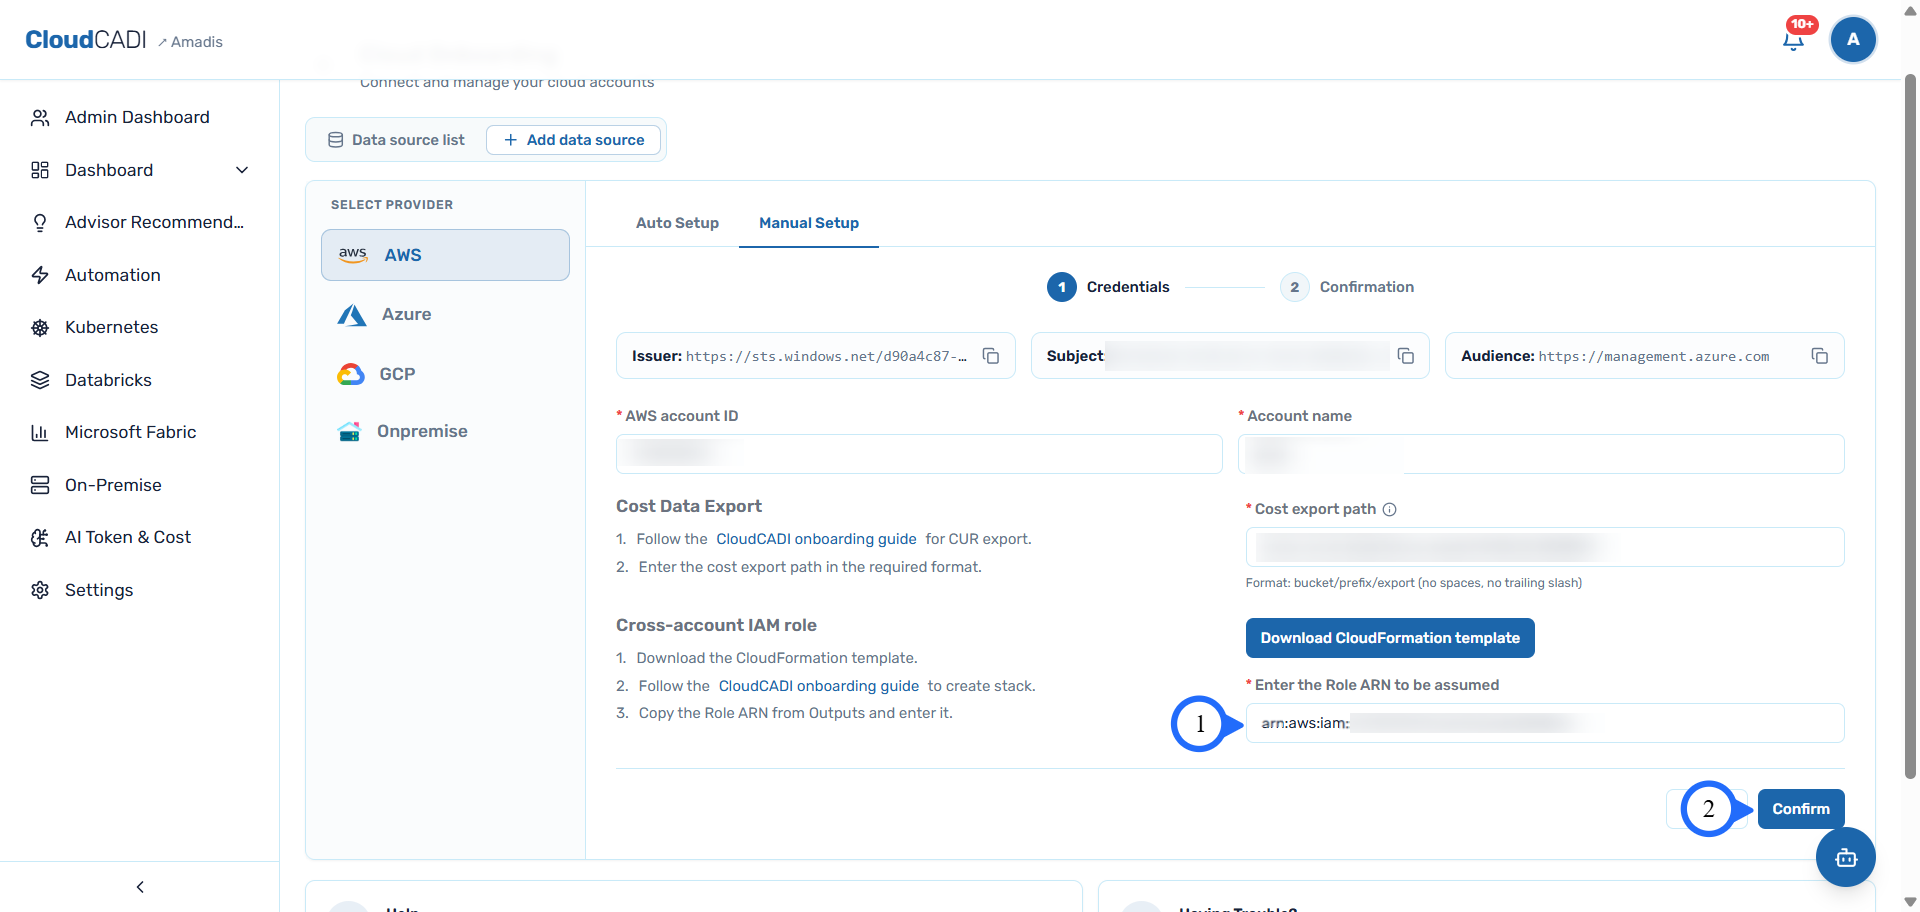Switch to Data source list

pos(397,140)
